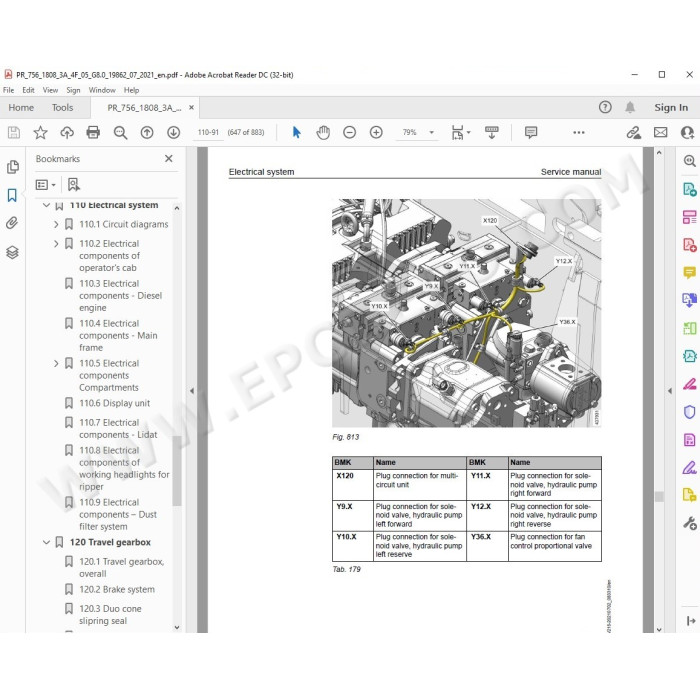This screenshot has height=700, width=700.
Task: Open the 110.6 Display unit bookmark
Action: [114, 403]
